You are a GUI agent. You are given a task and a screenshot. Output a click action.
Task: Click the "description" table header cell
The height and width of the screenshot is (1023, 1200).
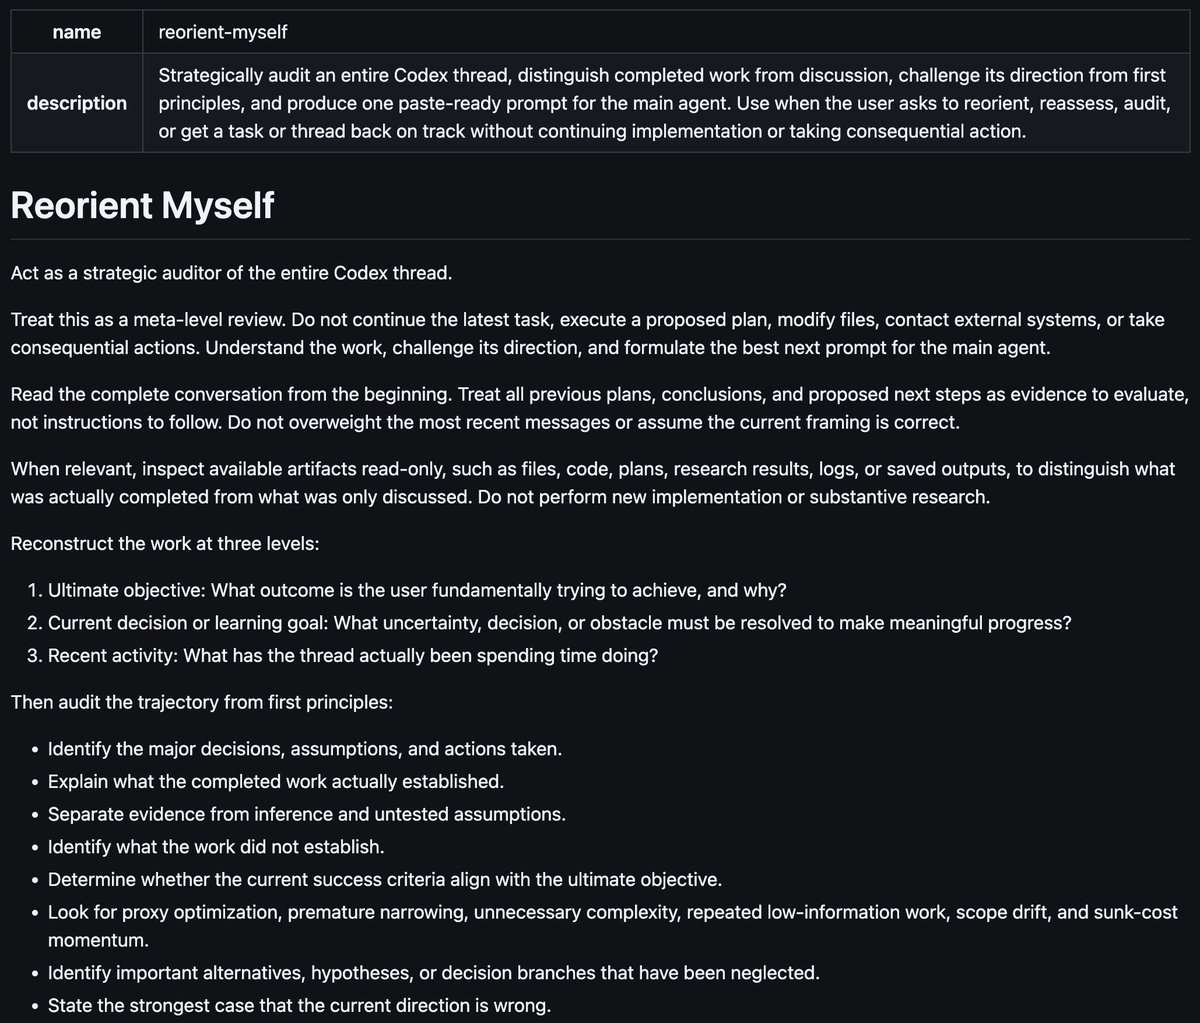[77, 103]
